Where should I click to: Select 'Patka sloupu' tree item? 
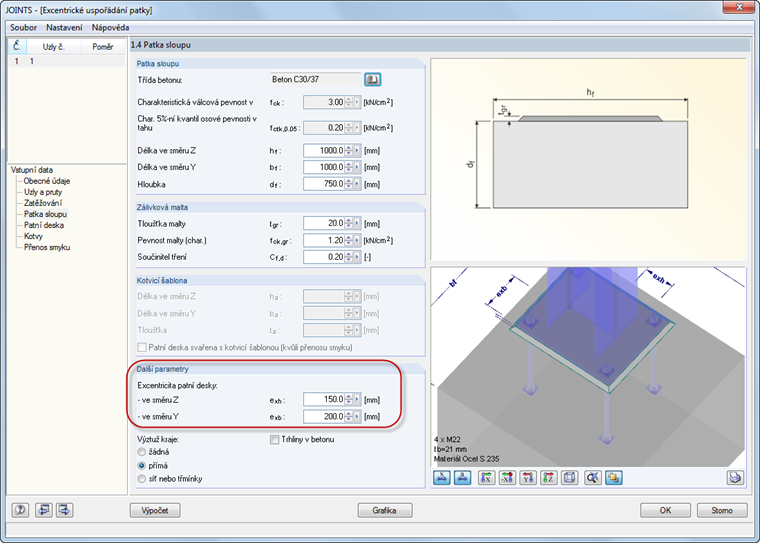[46, 214]
